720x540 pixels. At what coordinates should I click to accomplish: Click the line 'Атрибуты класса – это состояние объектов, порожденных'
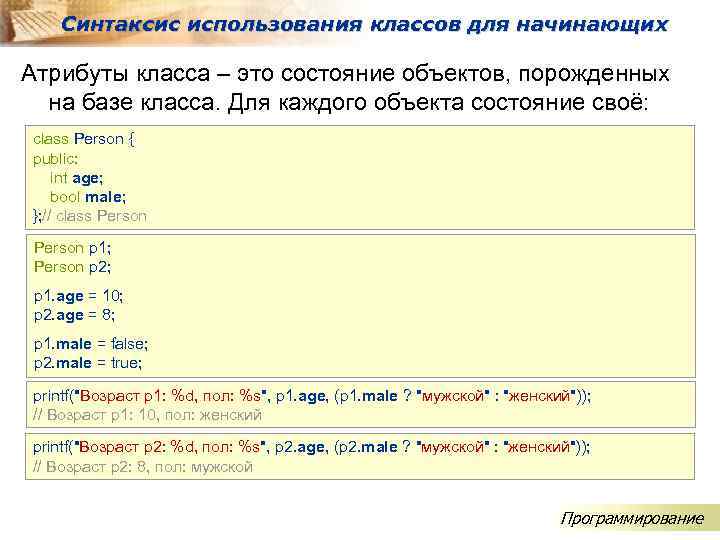click(x=345, y=73)
